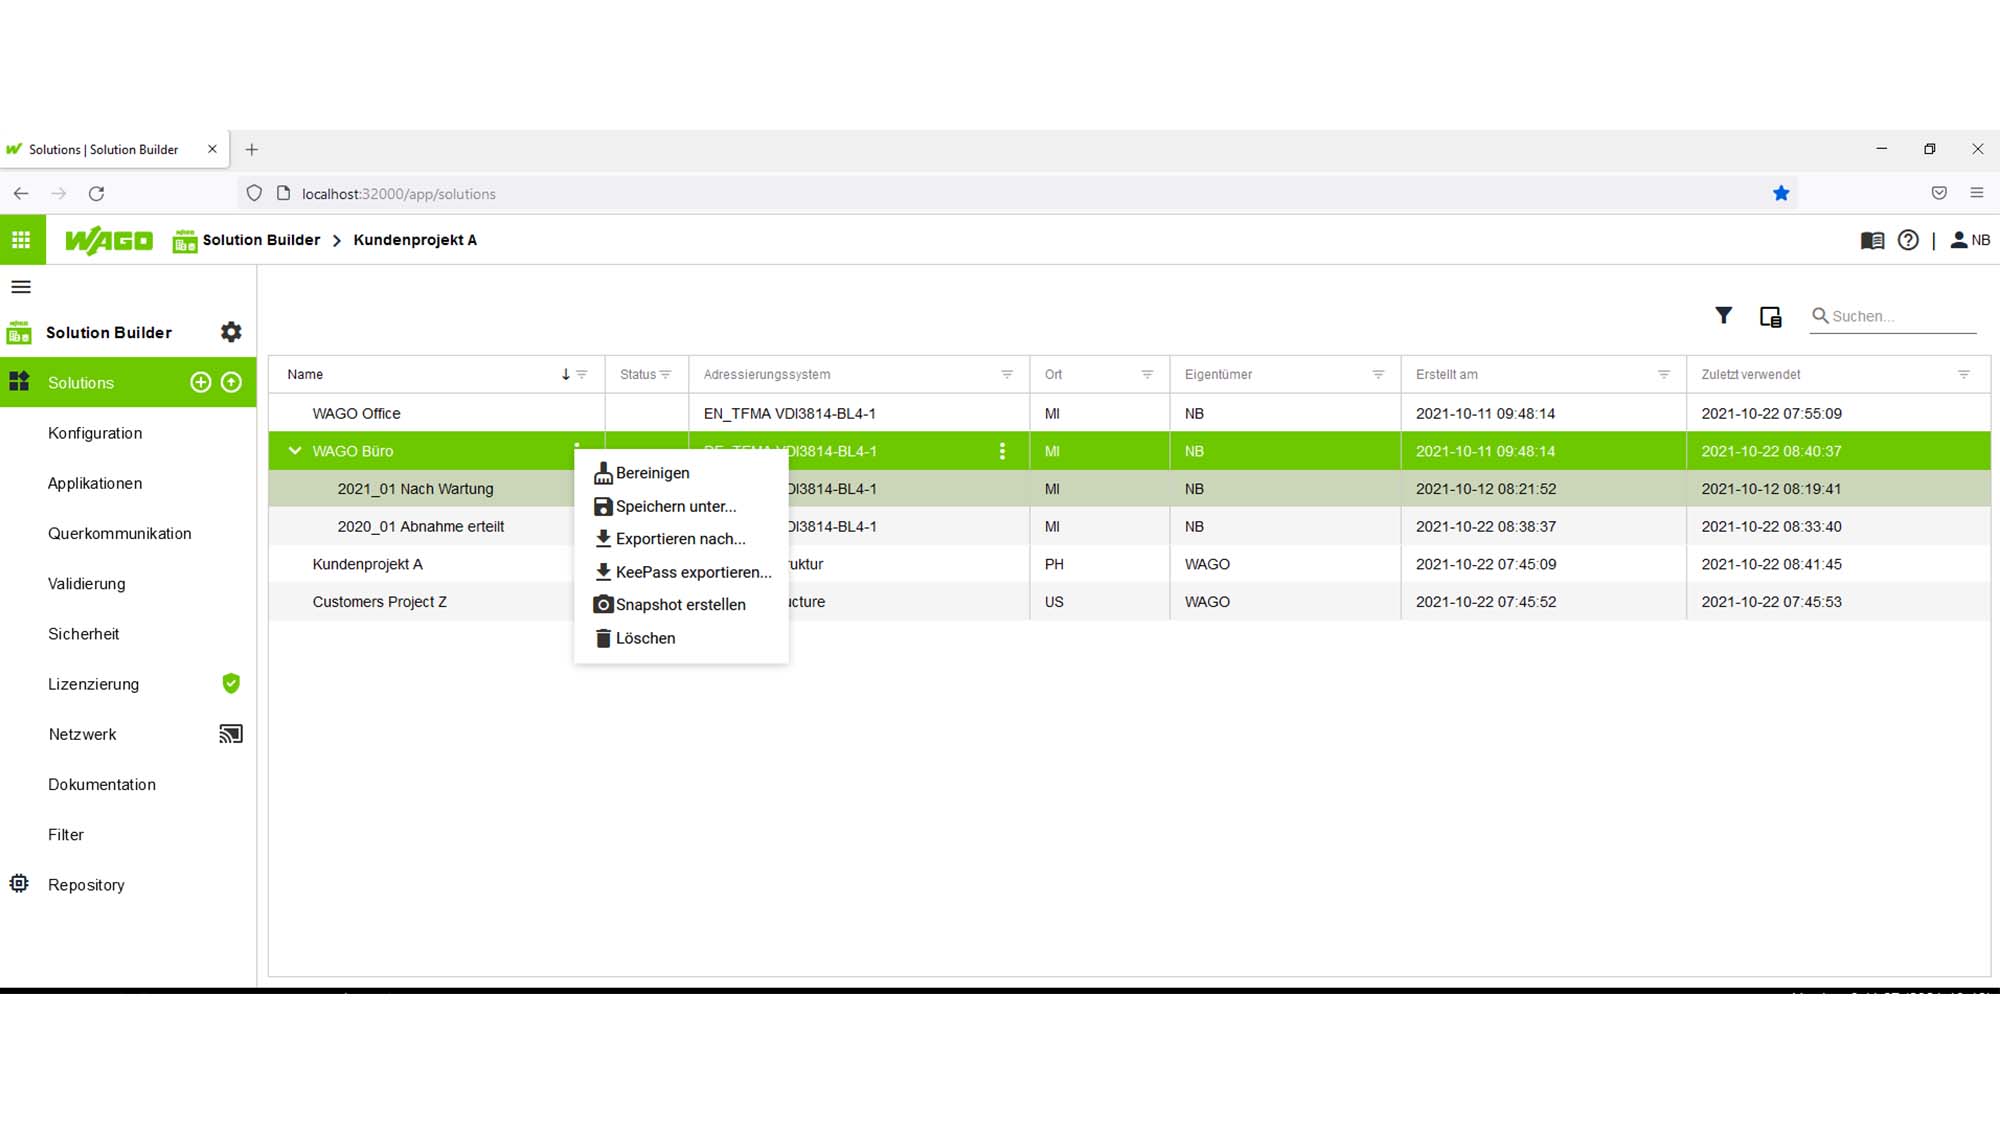Toggle the hamburger sidebar menu
Viewport: 2000px width, 1125px height.
coord(21,287)
